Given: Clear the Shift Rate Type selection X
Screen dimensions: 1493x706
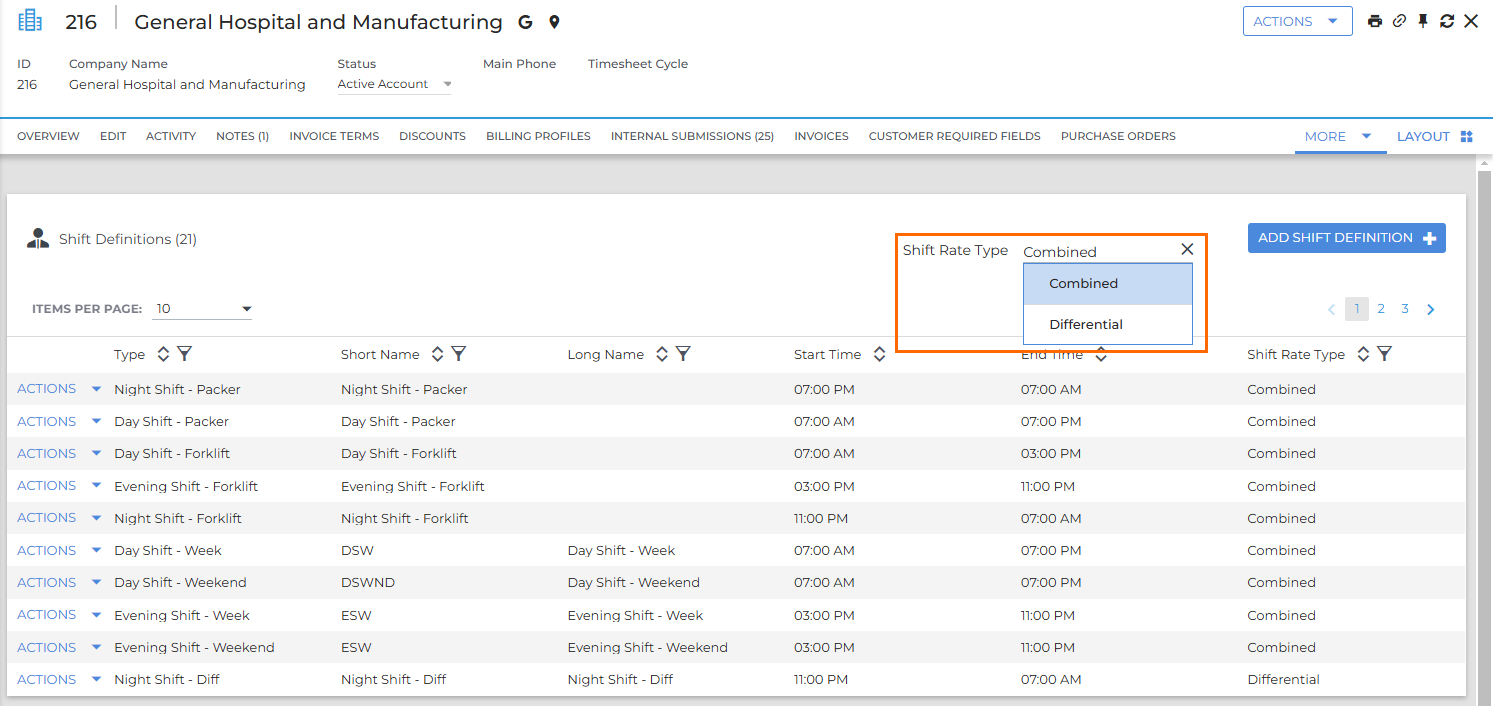Looking at the screenshot, I should coord(1187,249).
